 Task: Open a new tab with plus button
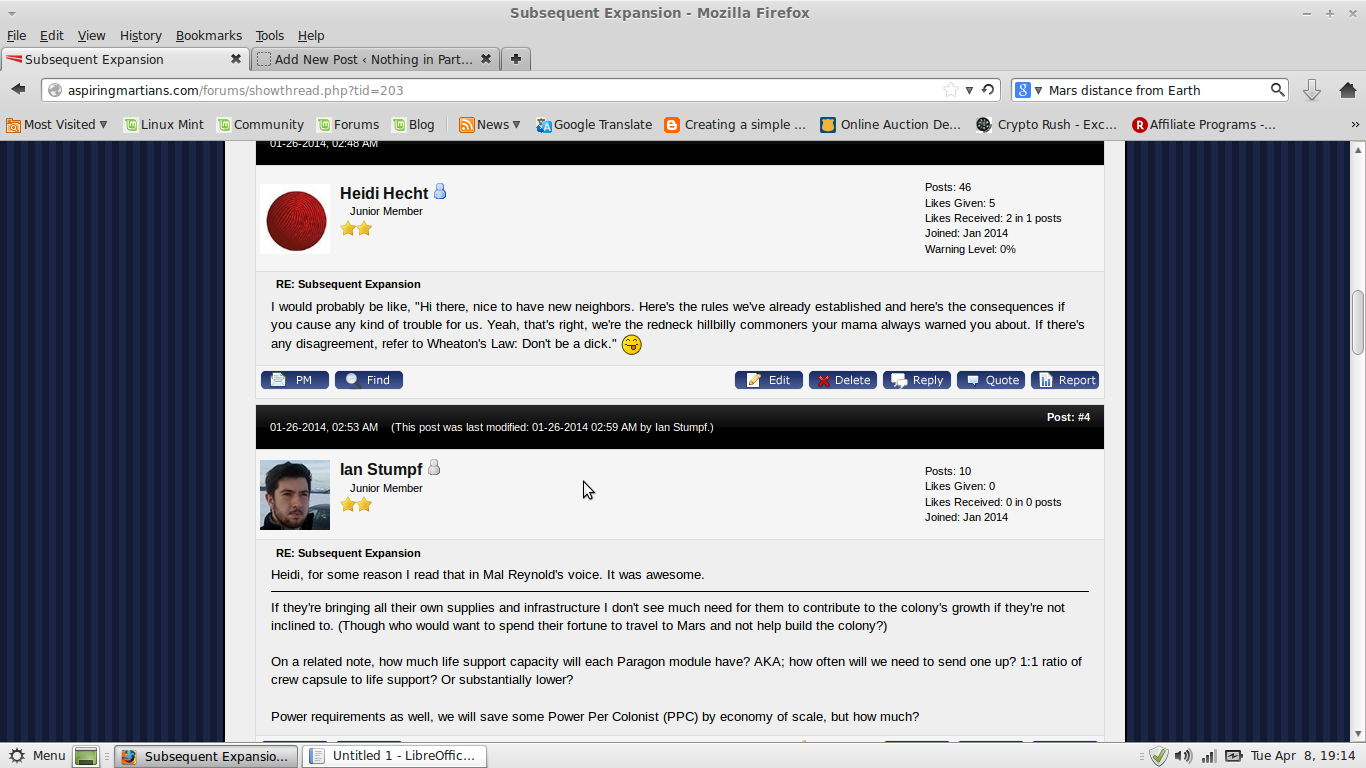point(515,59)
